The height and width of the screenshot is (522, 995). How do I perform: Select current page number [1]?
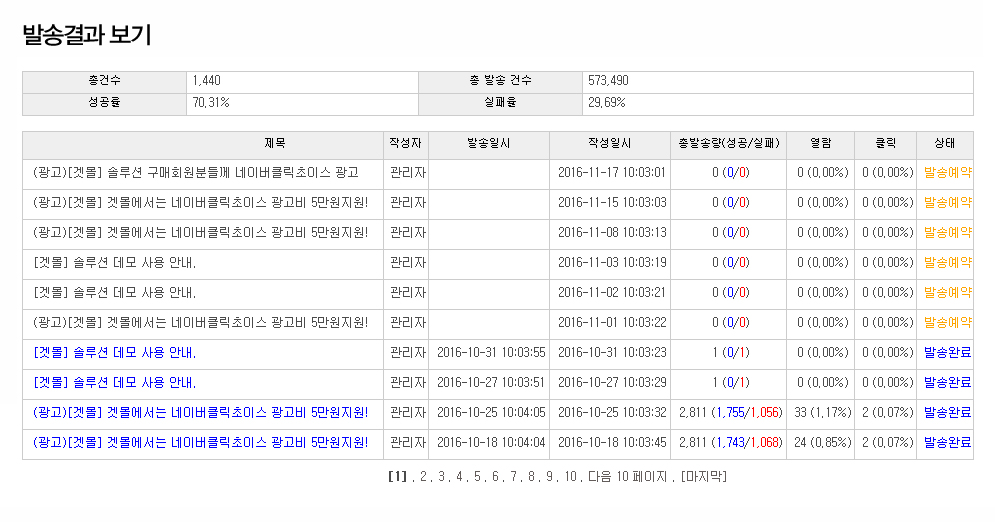tap(397, 476)
